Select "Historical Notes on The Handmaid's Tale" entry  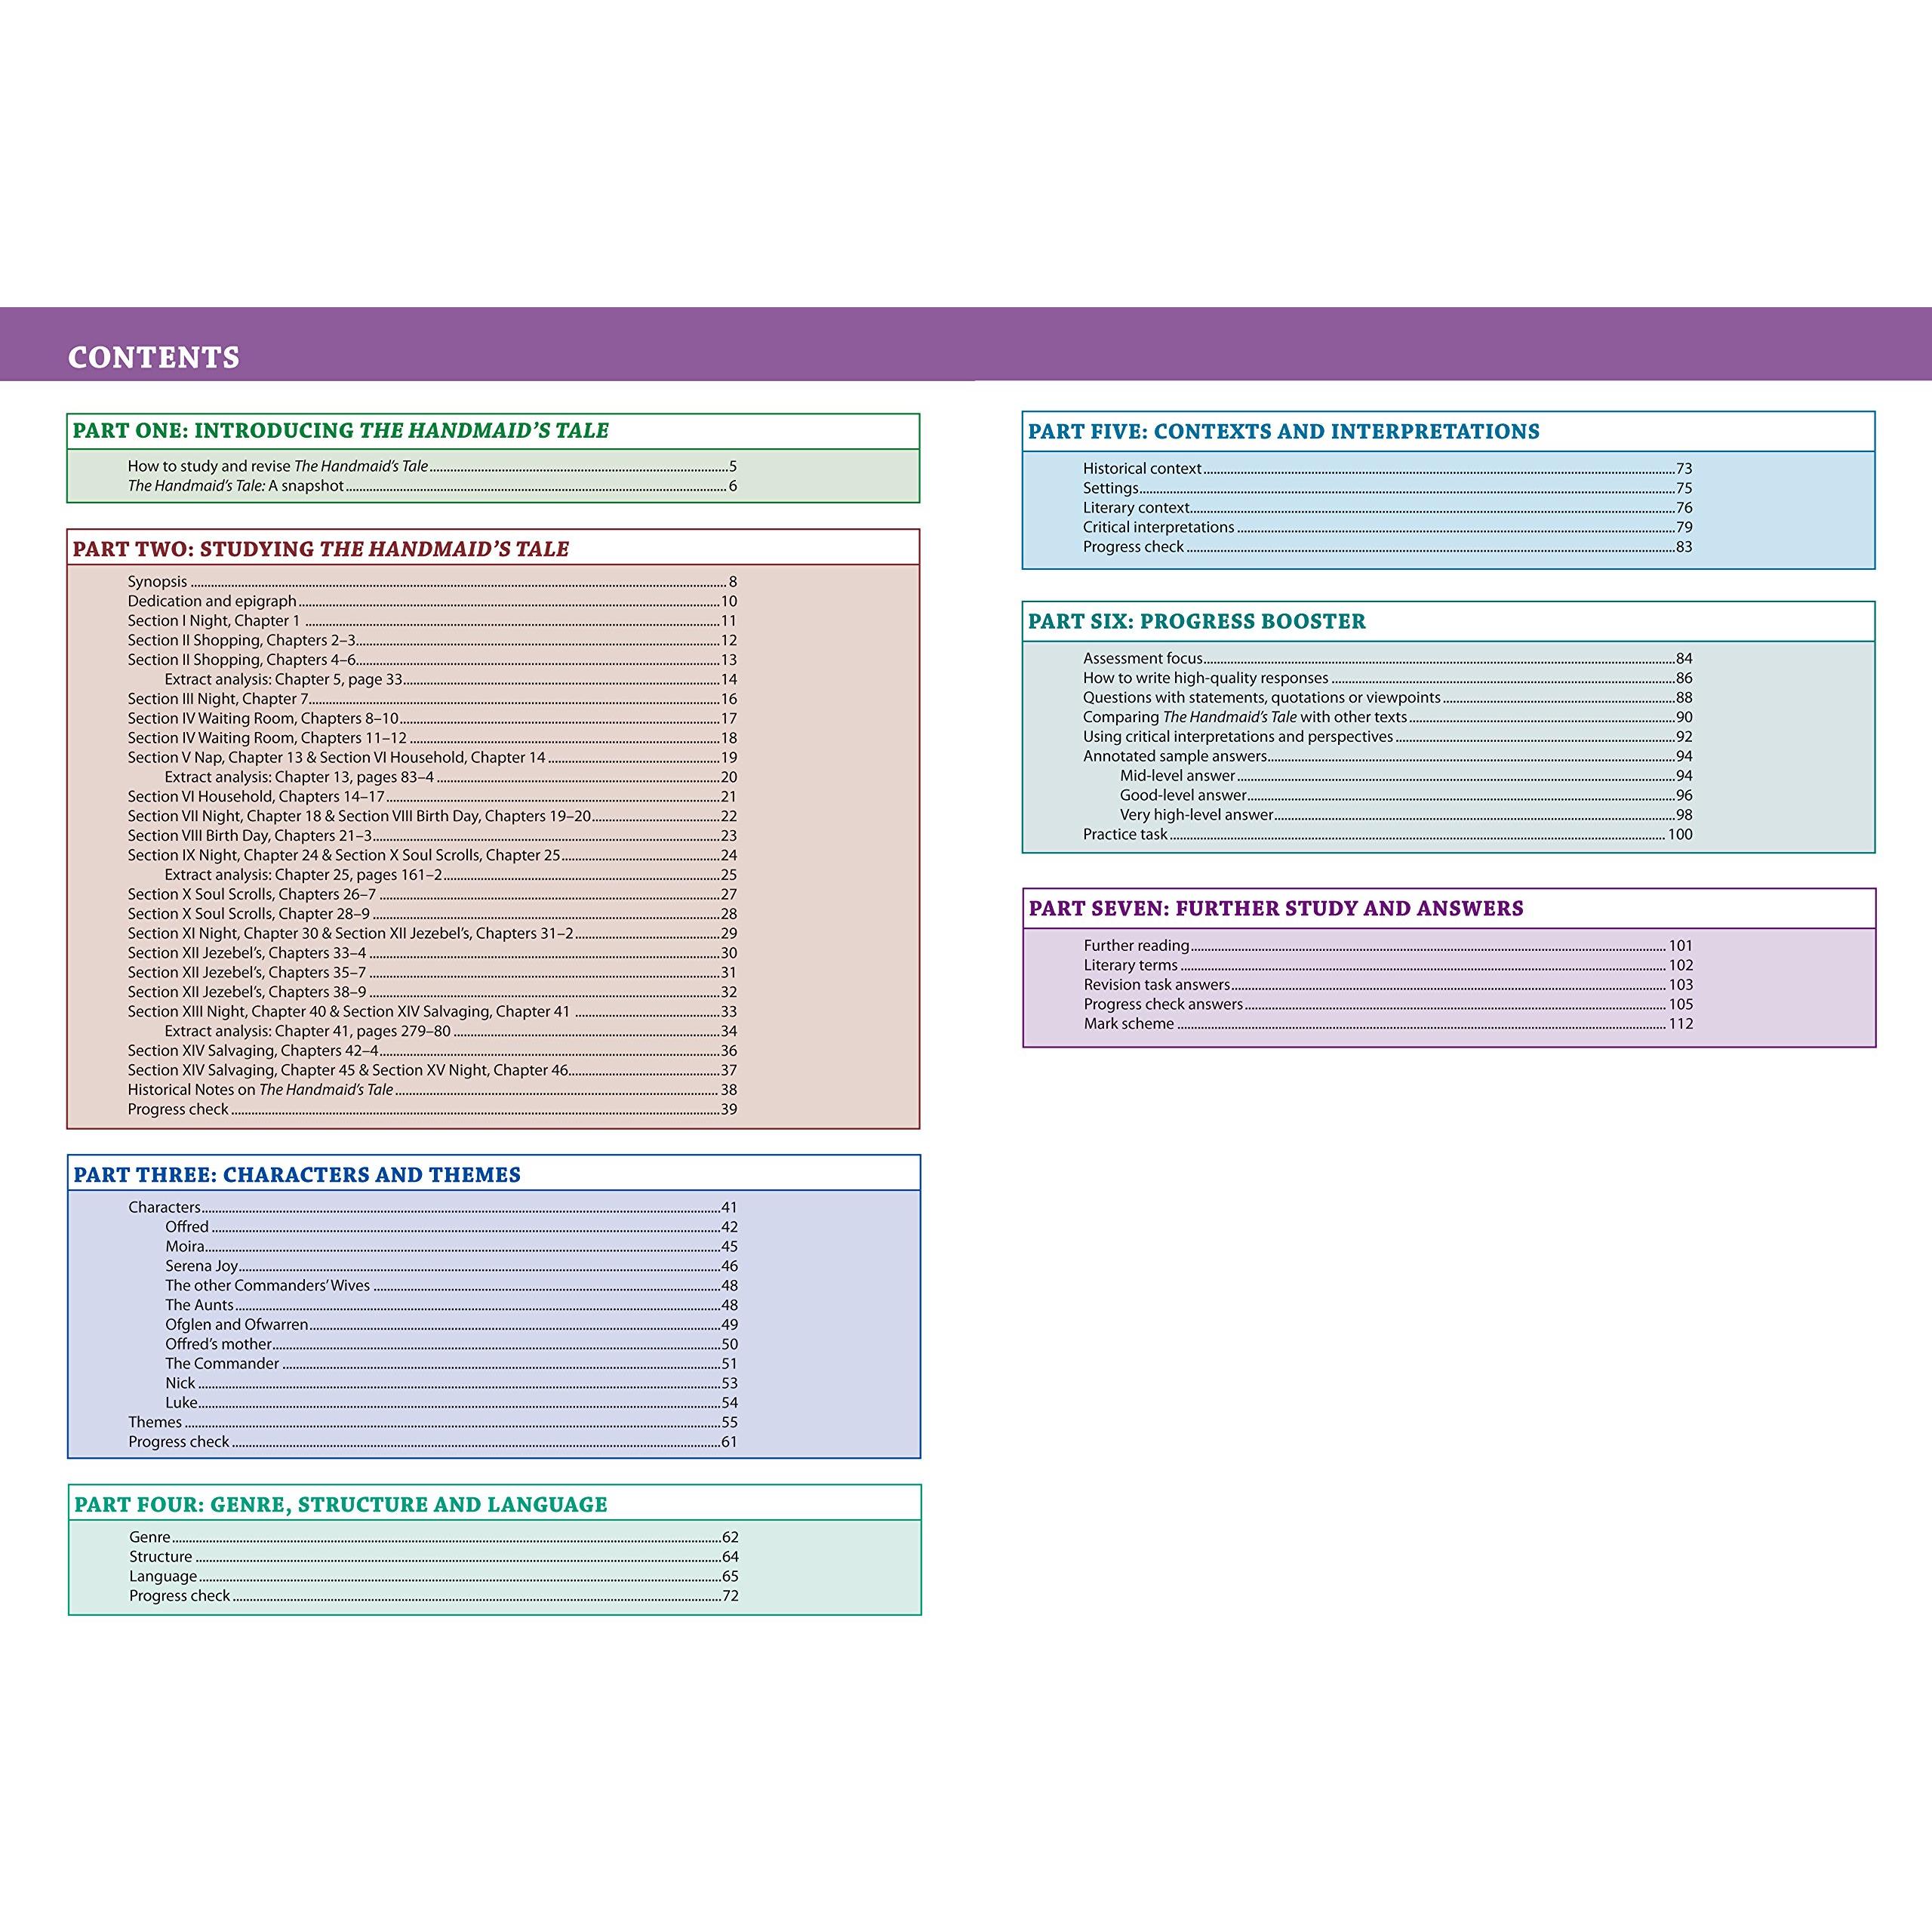pos(432,1089)
